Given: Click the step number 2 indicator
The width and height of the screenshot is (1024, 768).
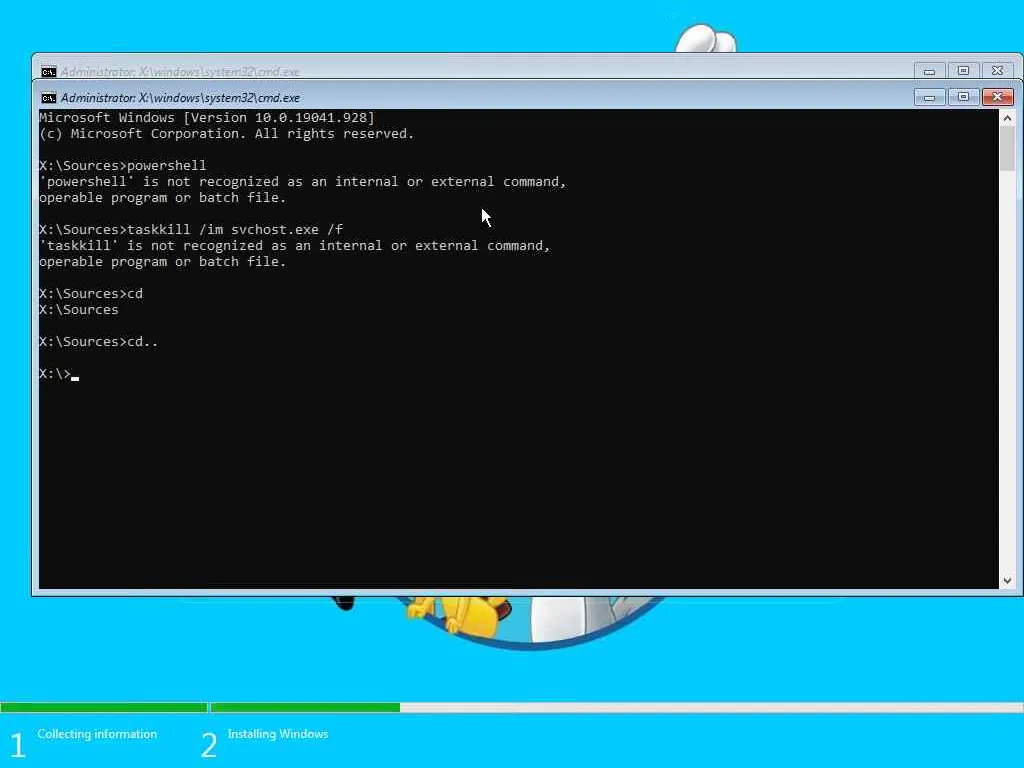Looking at the screenshot, I should point(208,745).
